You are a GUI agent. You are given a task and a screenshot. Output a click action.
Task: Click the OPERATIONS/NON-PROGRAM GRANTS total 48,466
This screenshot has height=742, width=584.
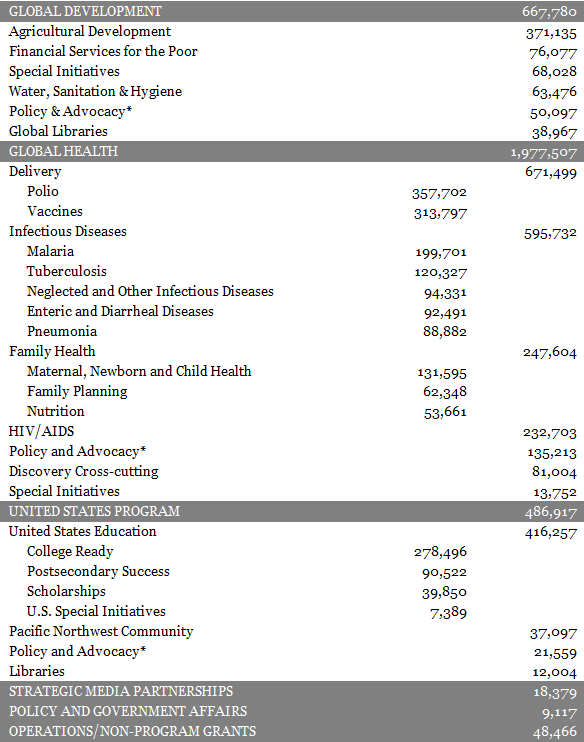tap(555, 733)
